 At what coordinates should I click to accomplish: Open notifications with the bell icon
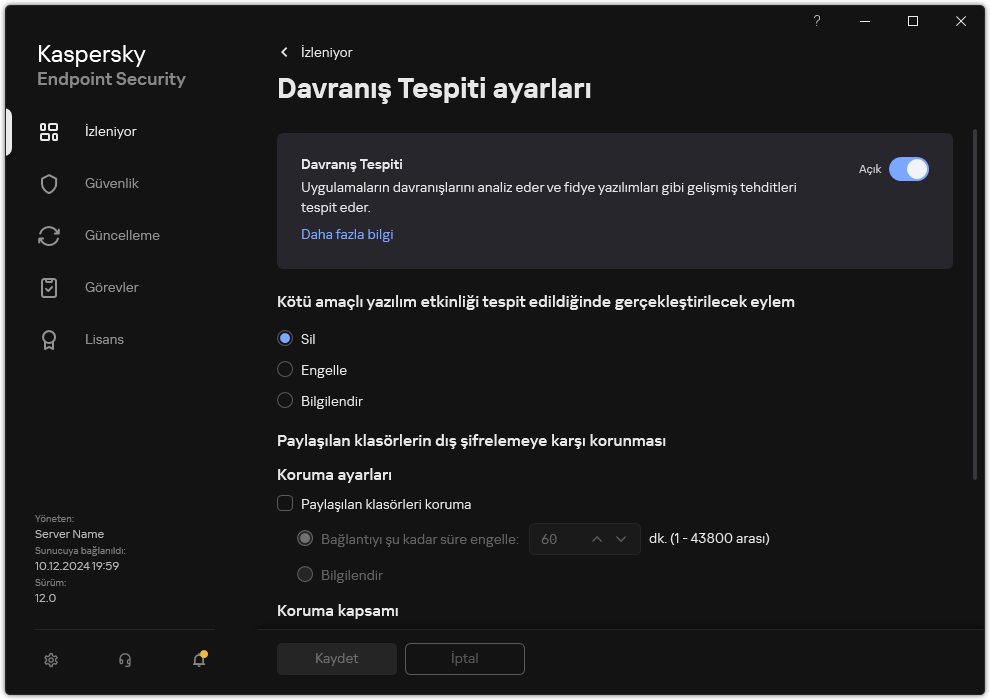click(198, 660)
